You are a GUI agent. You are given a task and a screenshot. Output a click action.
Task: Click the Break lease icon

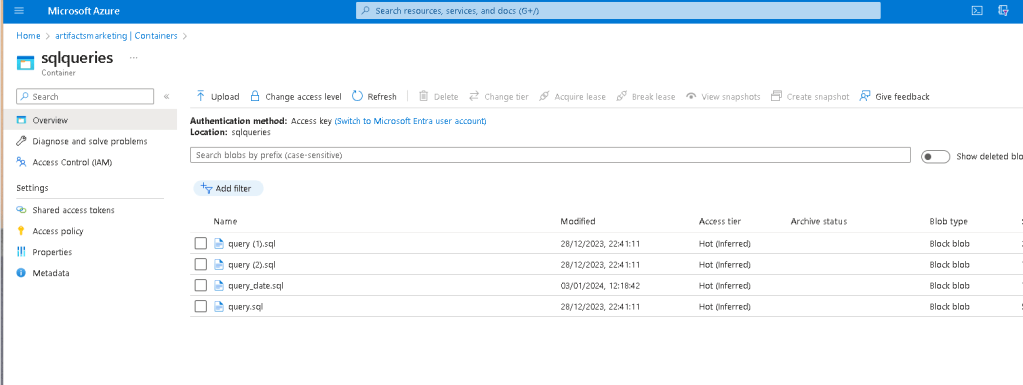[621, 96]
